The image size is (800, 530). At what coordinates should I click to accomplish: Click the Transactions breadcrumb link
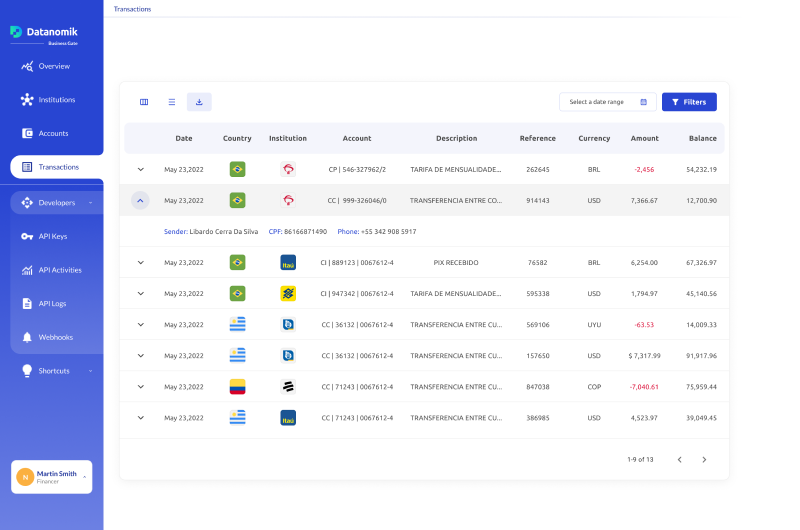tap(132, 9)
